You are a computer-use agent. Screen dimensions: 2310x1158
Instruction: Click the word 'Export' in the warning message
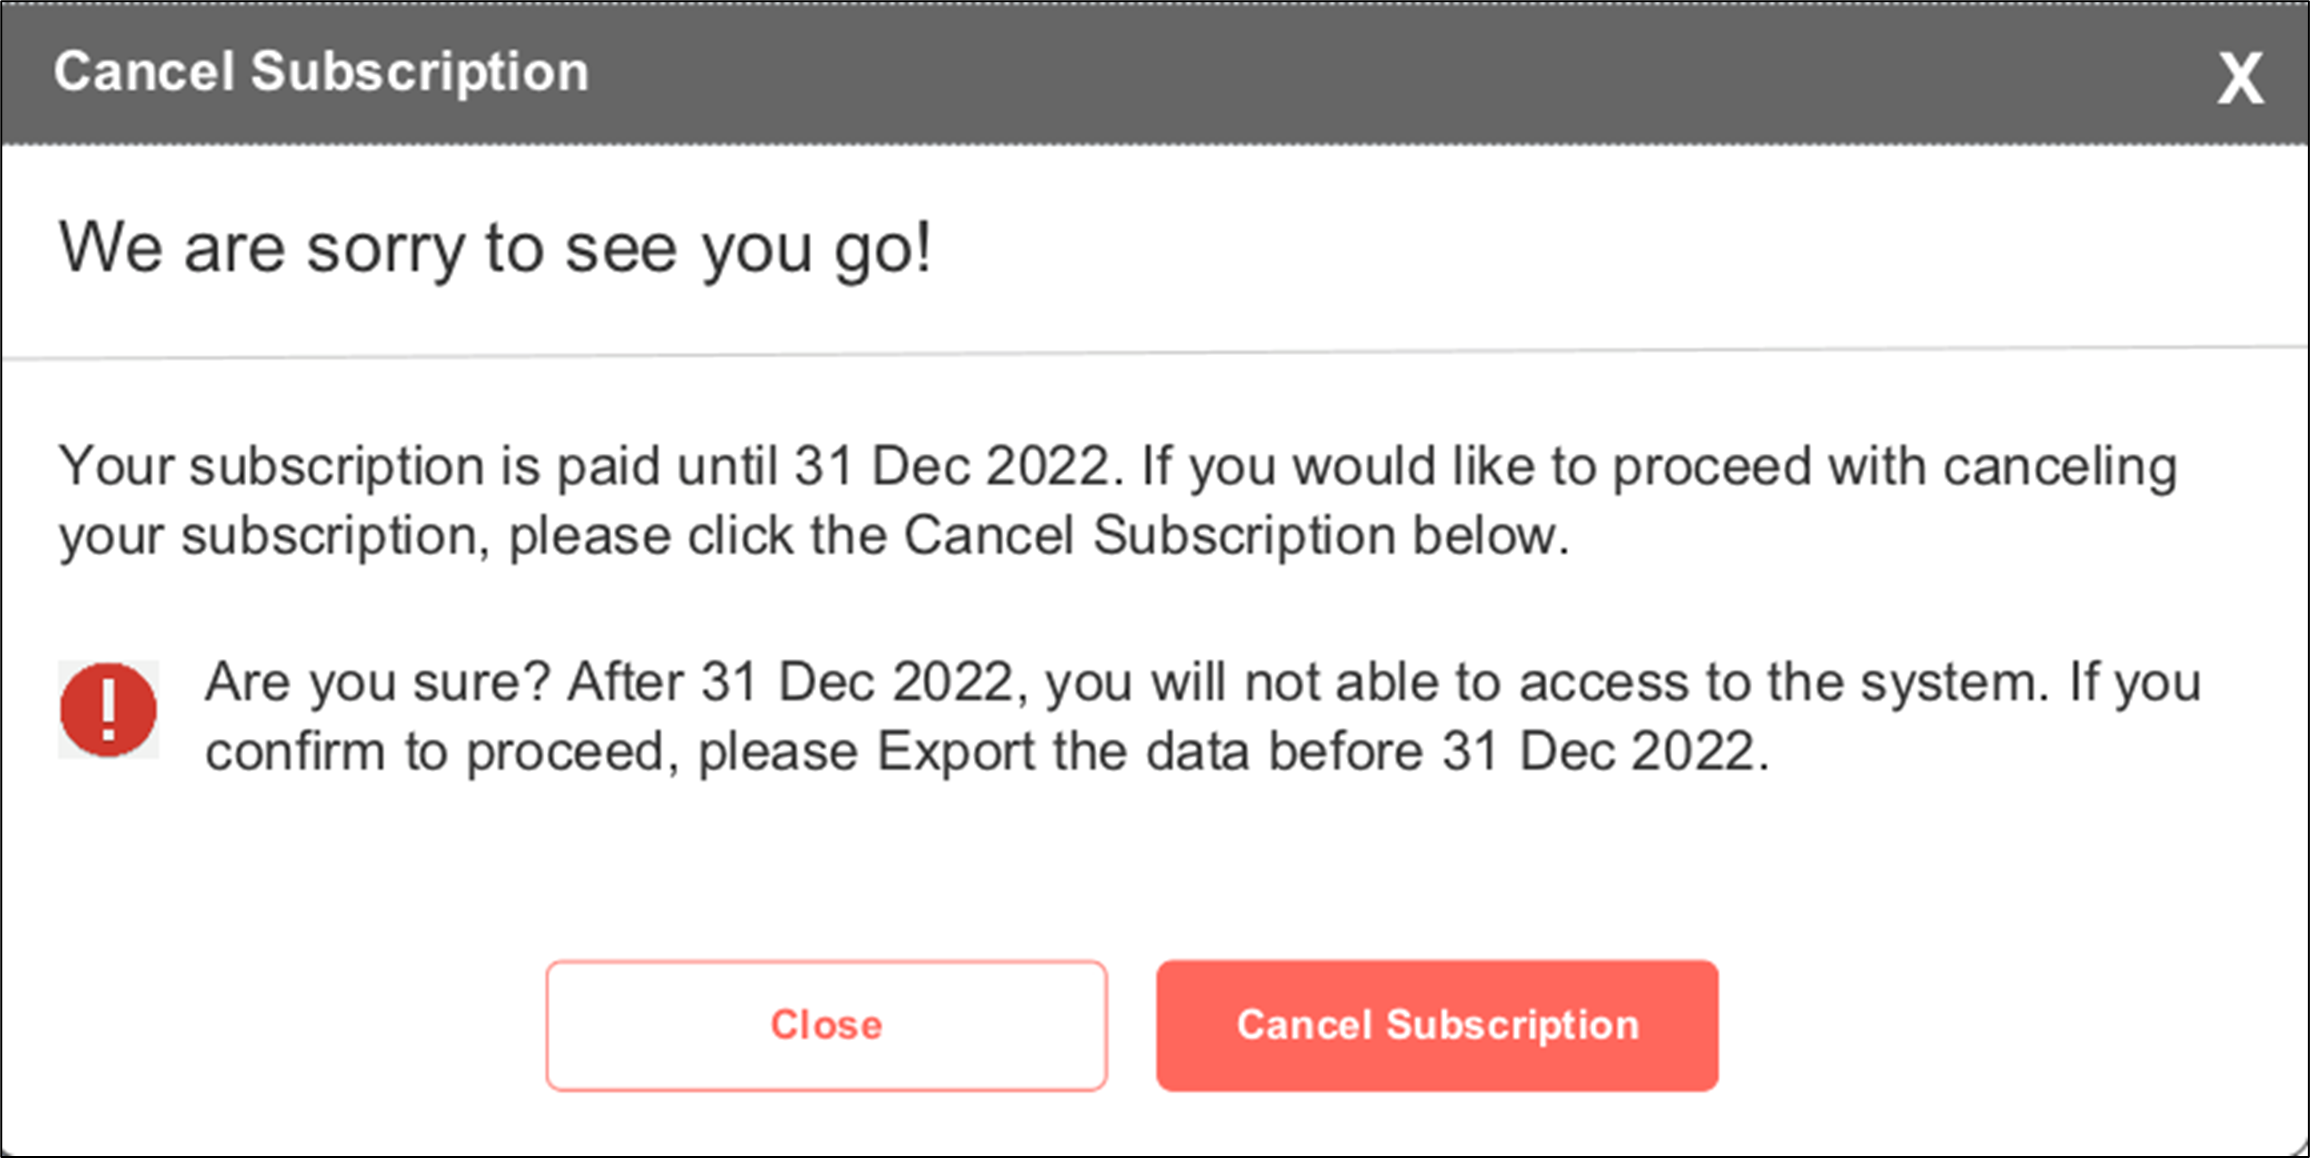955,752
